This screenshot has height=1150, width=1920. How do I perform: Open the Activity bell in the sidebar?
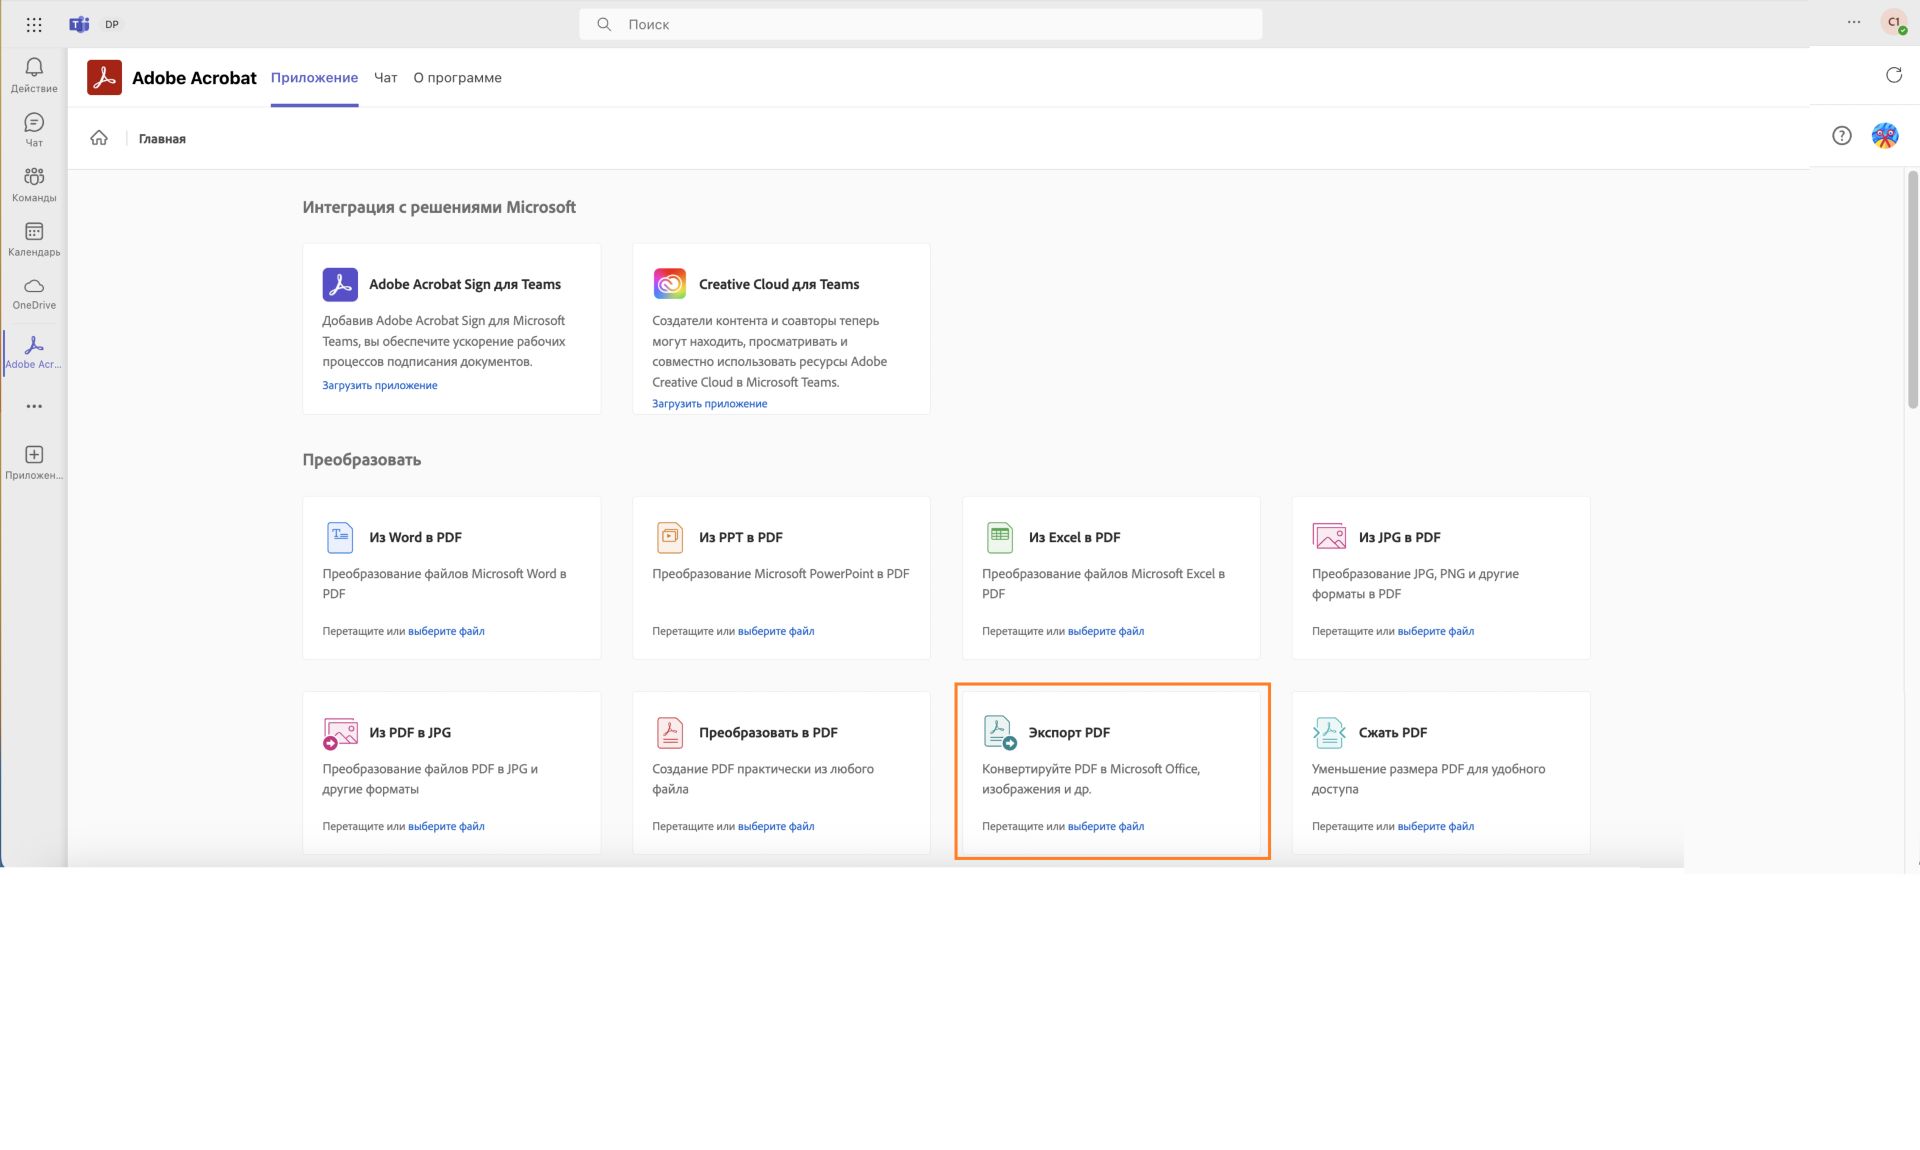pos(34,75)
